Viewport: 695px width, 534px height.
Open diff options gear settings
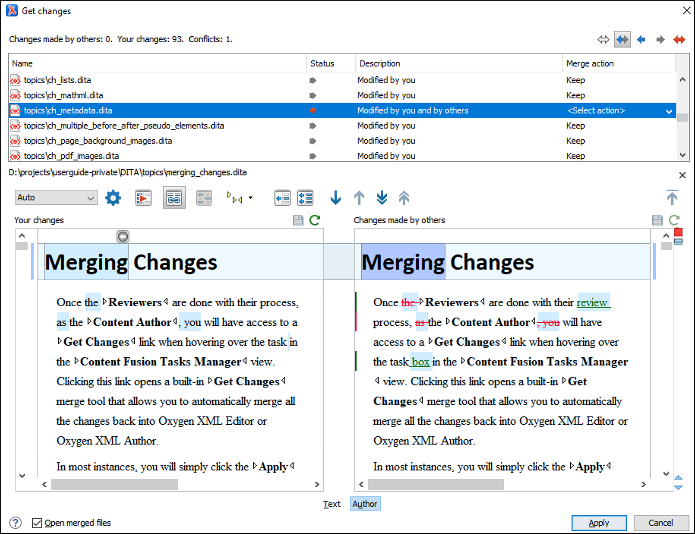tap(113, 198)
